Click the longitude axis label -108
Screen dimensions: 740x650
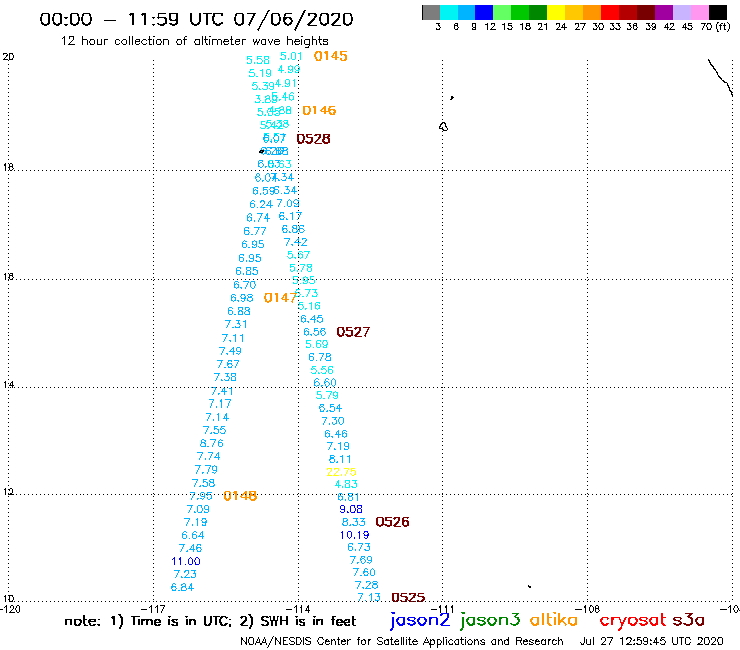click(587, 609)
